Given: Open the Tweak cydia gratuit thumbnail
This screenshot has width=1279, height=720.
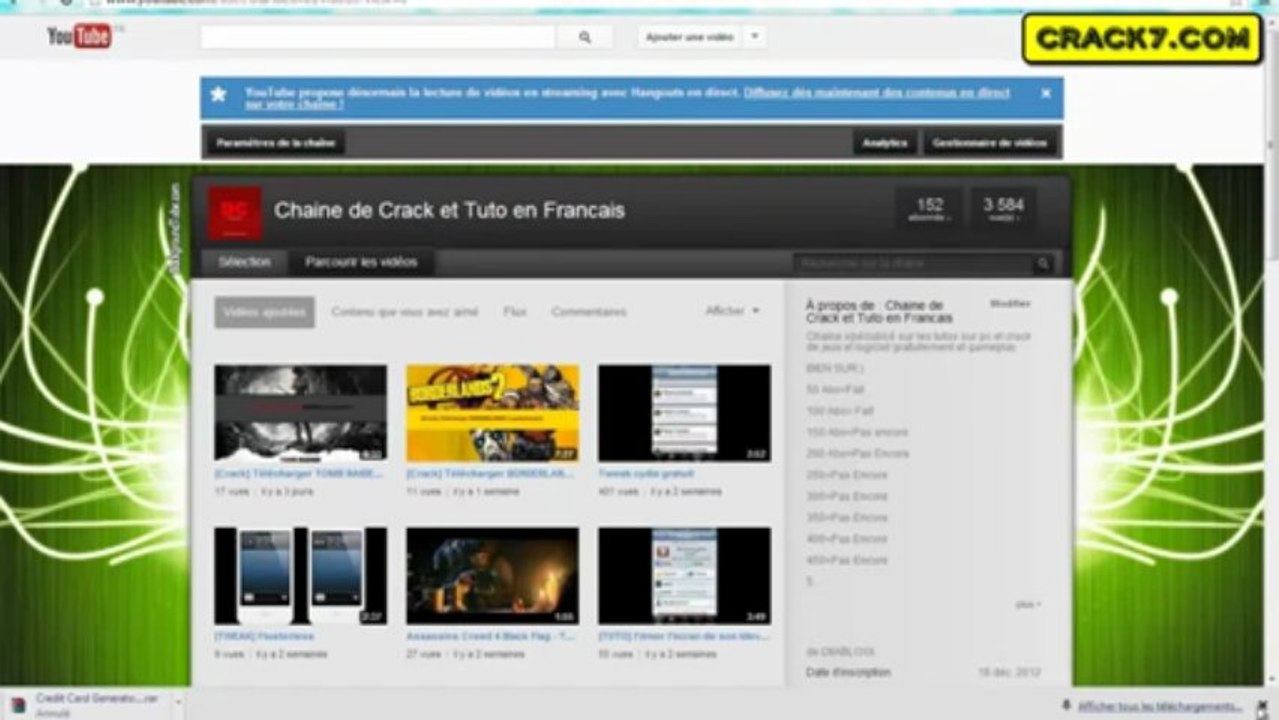Looking at the screenshot, I should click(684, 413).
